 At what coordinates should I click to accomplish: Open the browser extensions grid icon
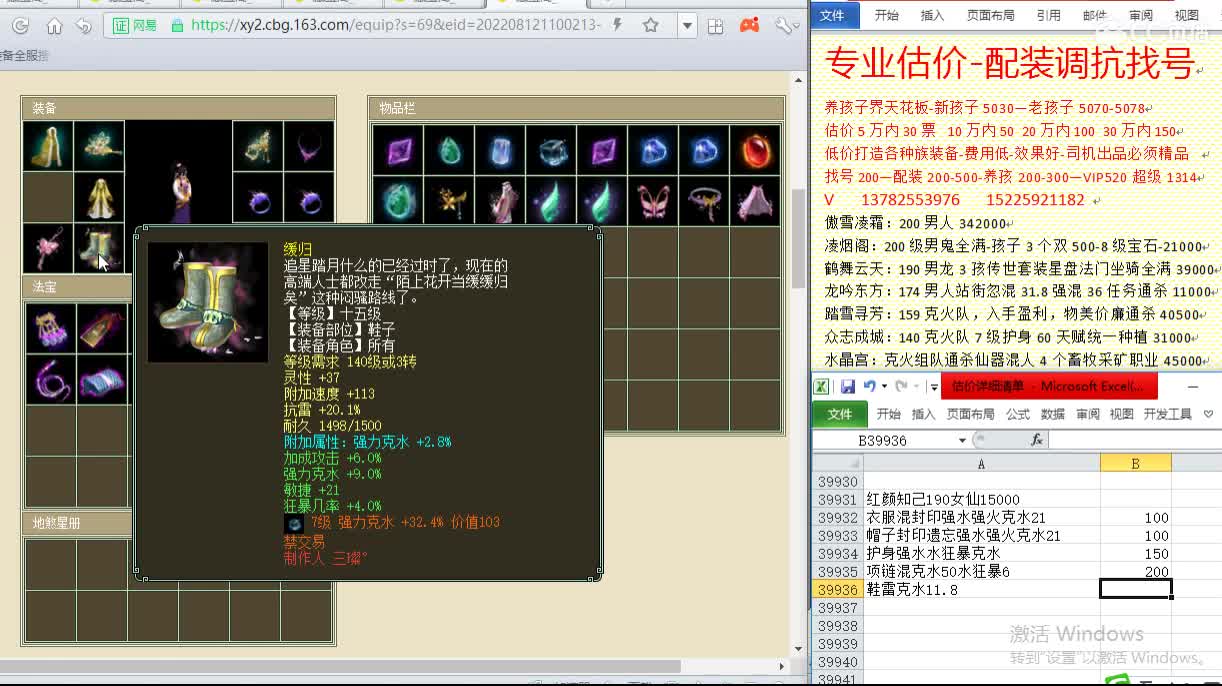click(715, 26)
